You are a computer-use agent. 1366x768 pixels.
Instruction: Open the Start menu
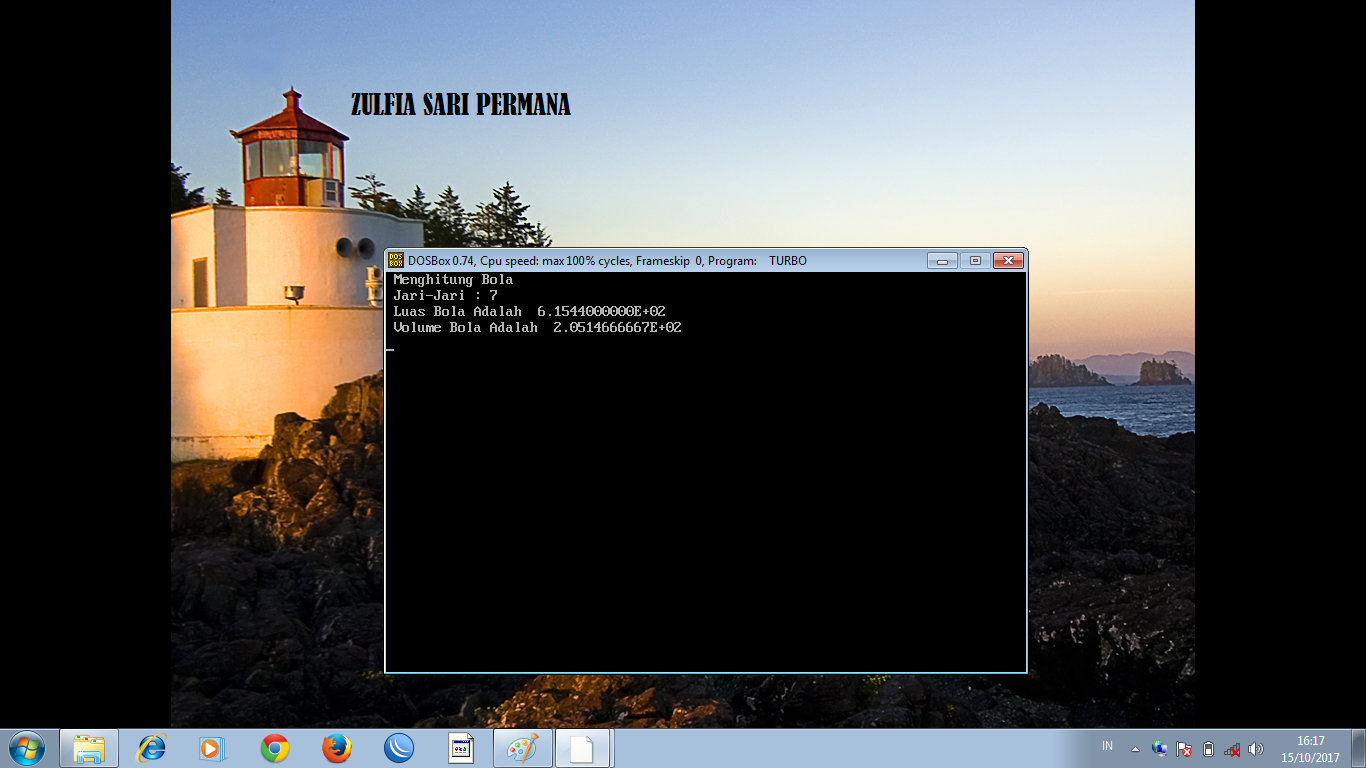[25, 747]
